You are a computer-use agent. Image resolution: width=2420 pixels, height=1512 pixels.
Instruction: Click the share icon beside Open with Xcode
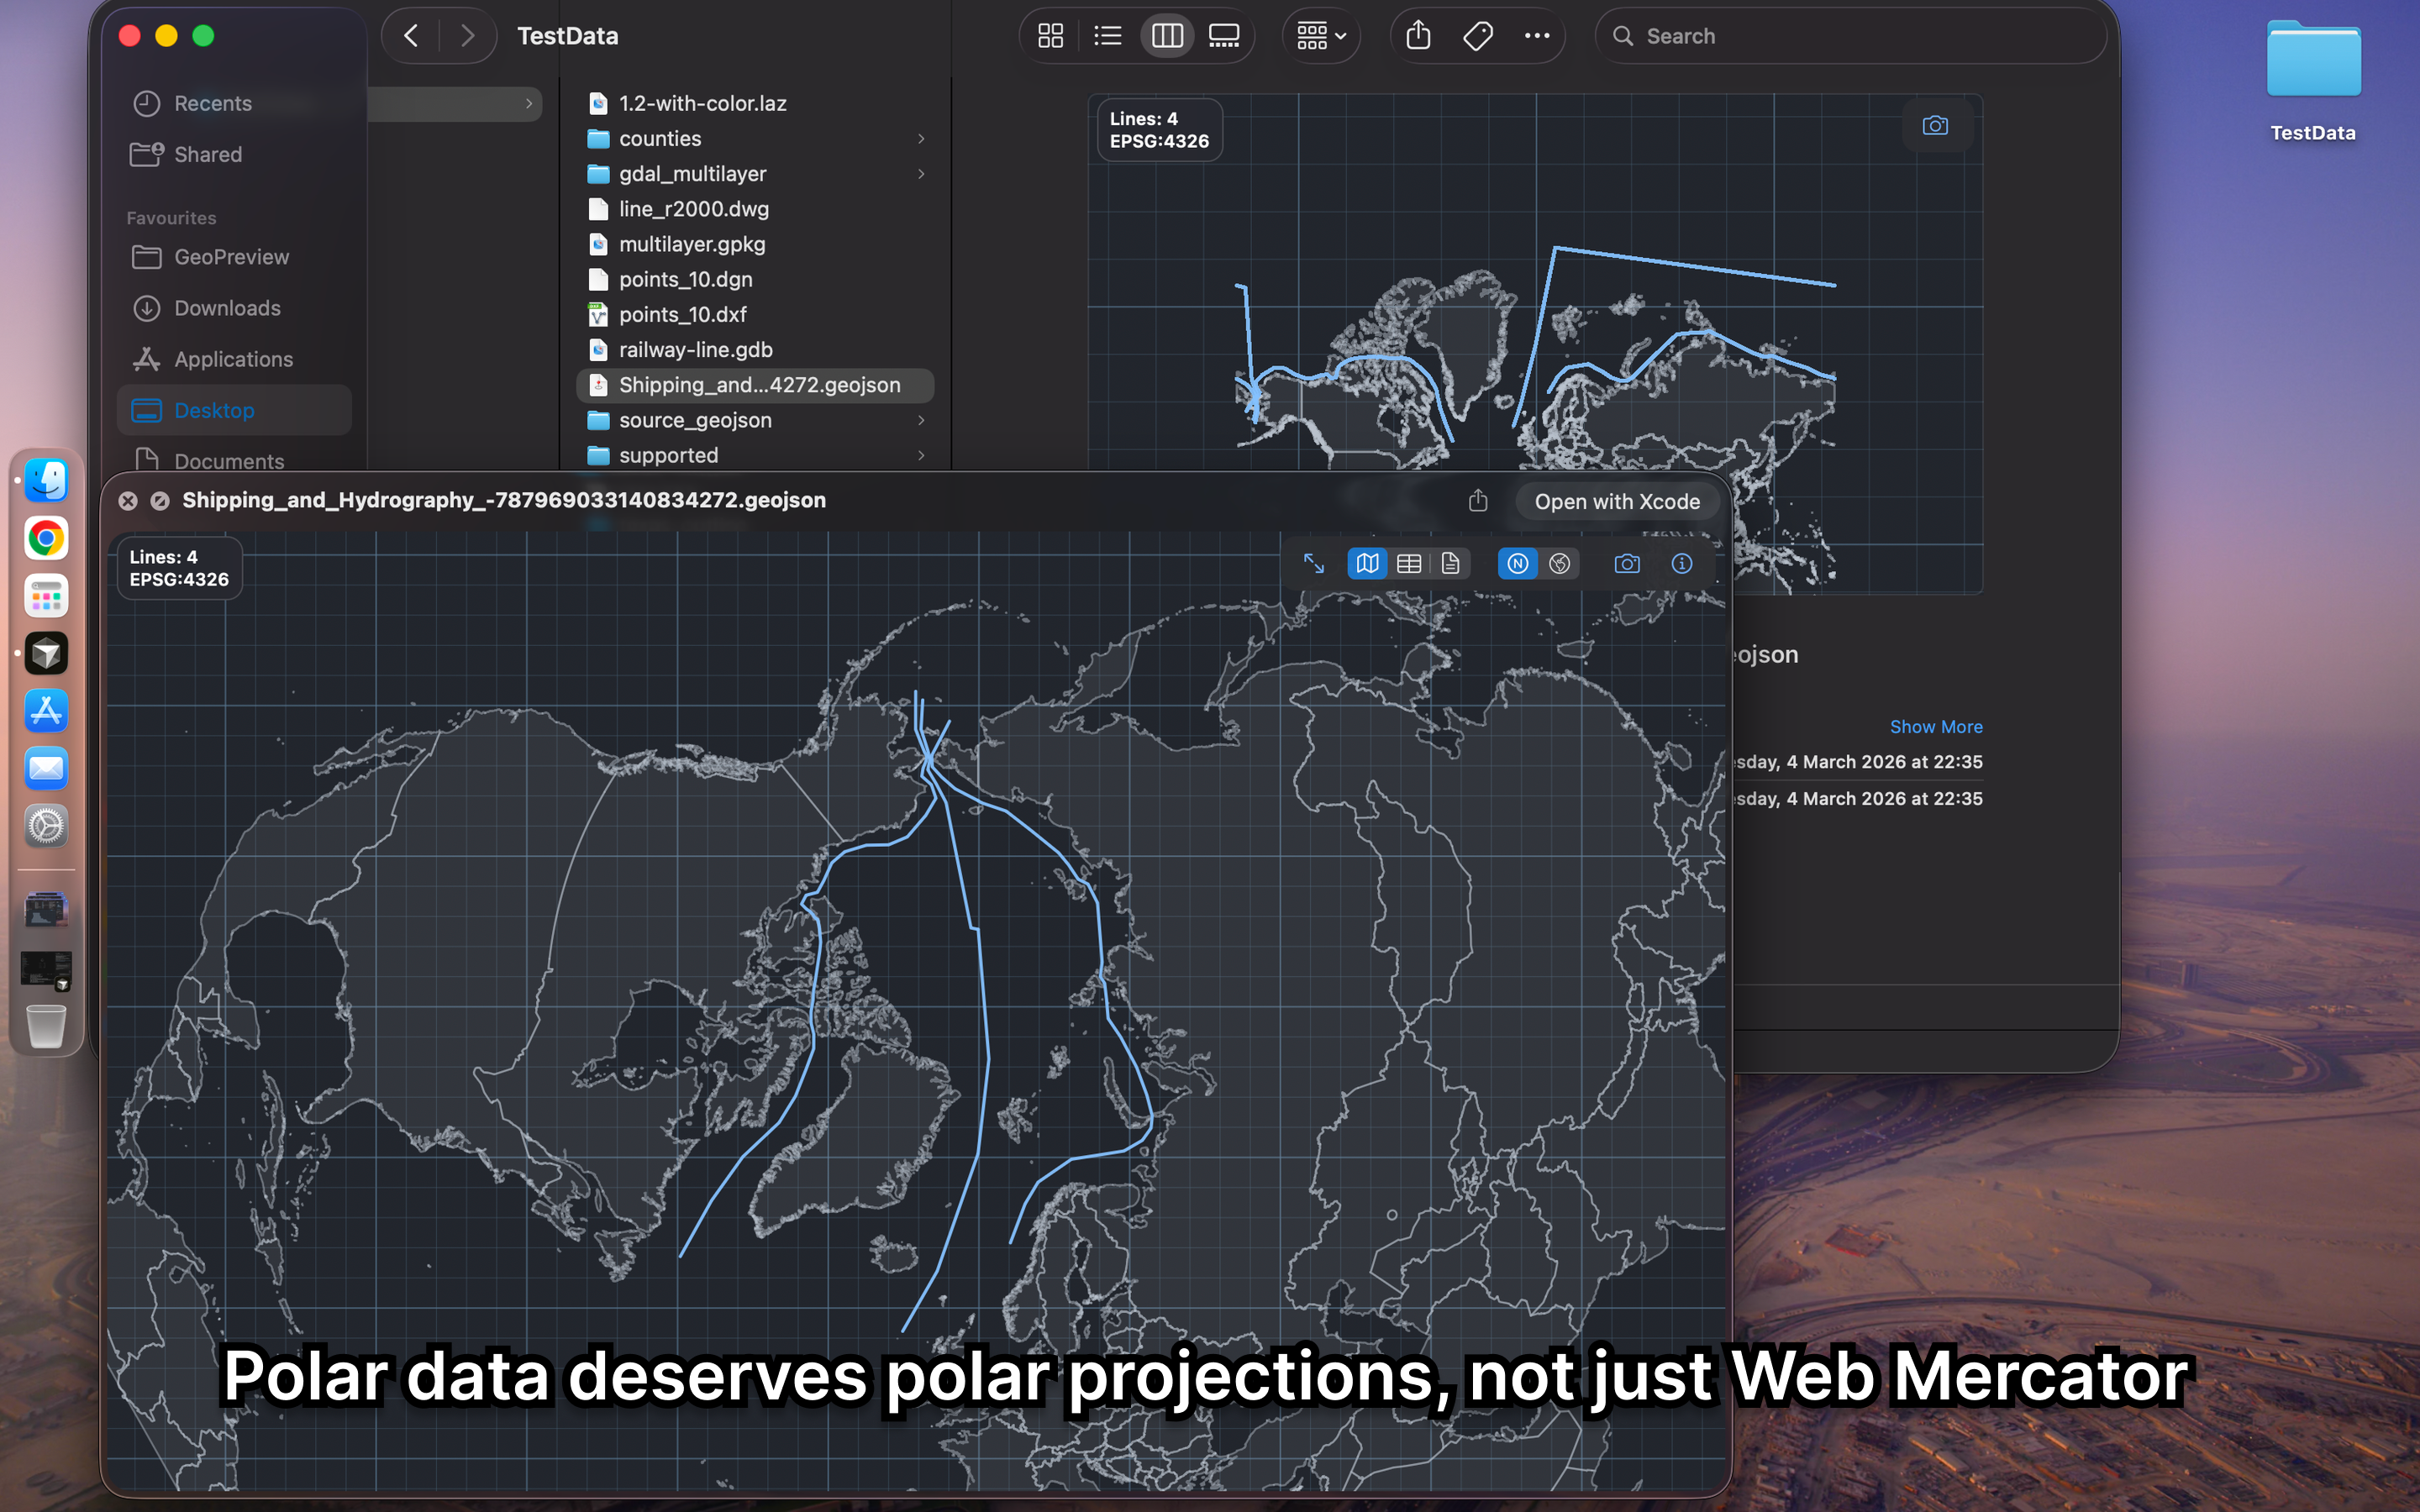coord(1478,501)
